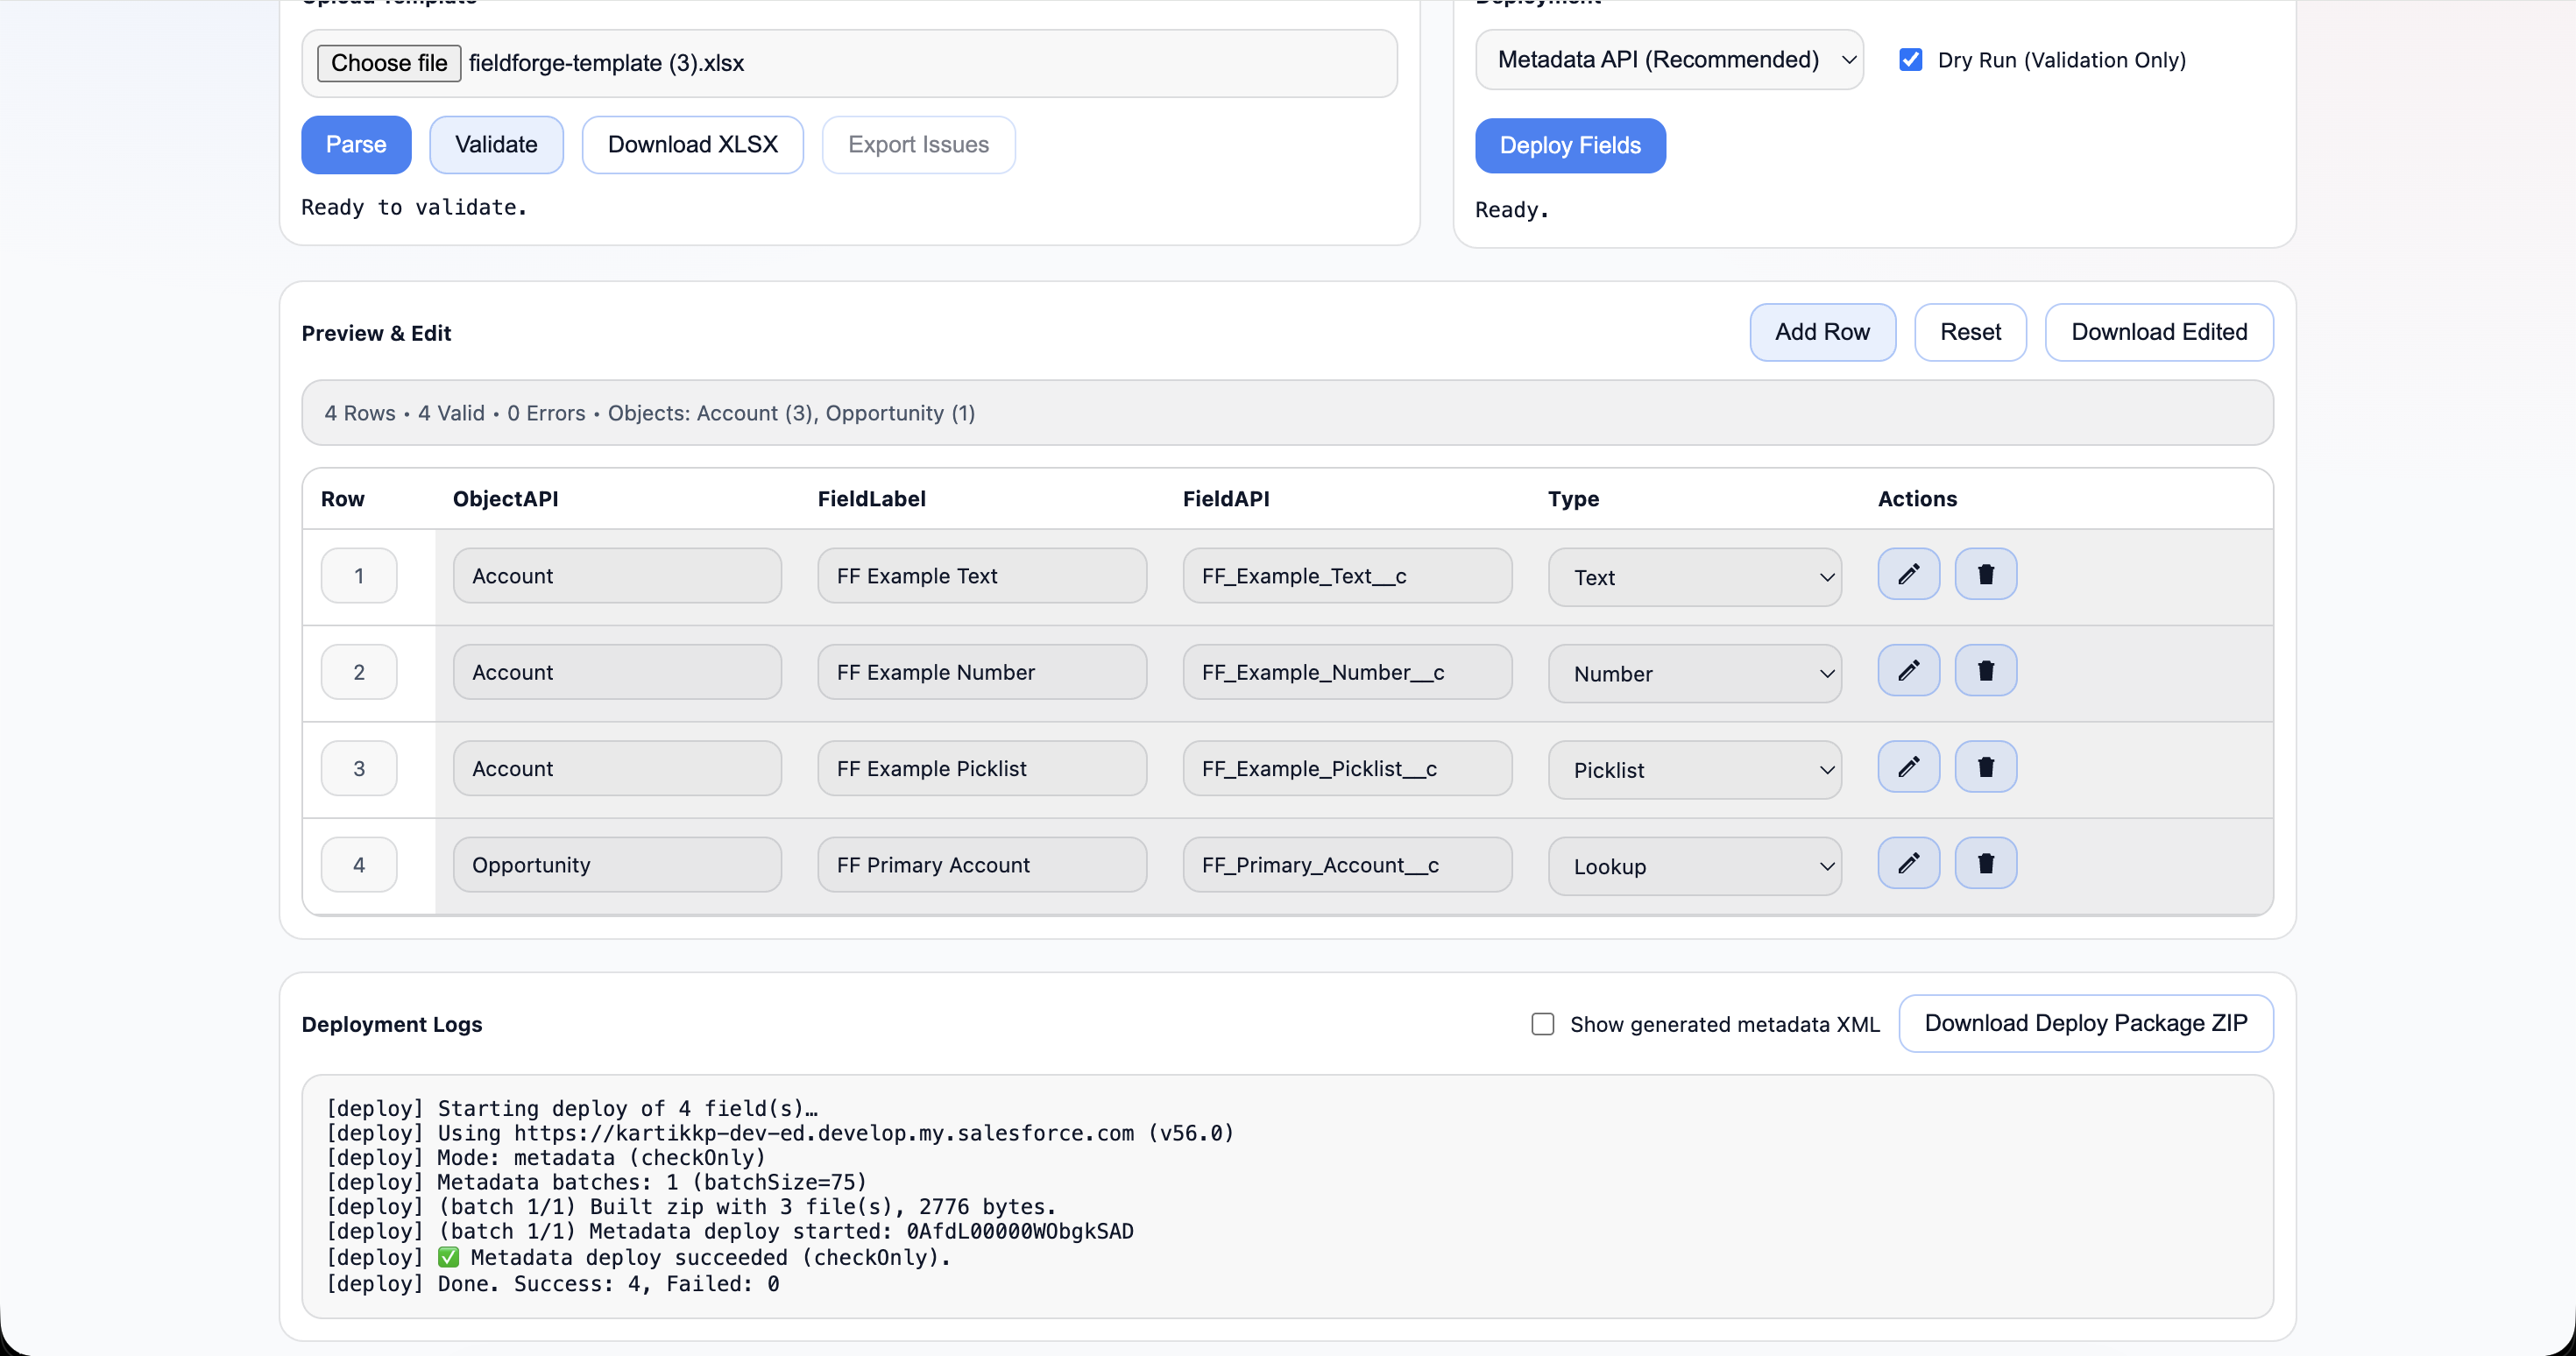
Task: Edit row 1 FF Example Text with pencil icon
Action: [1908, 574]
